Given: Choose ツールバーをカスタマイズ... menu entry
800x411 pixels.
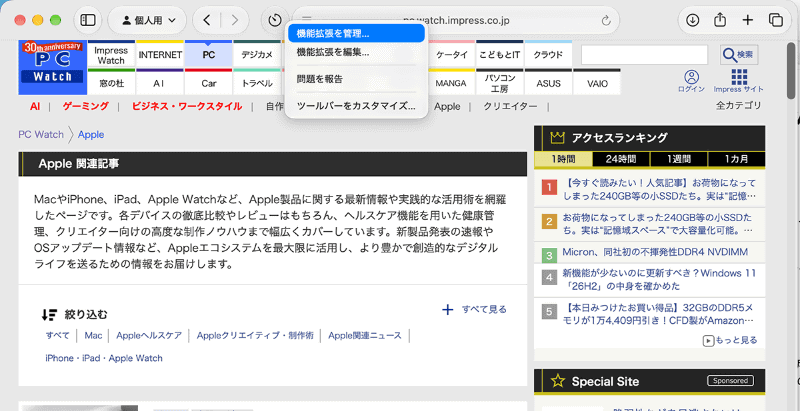Looking at the screenshot, I should (356, 107).
